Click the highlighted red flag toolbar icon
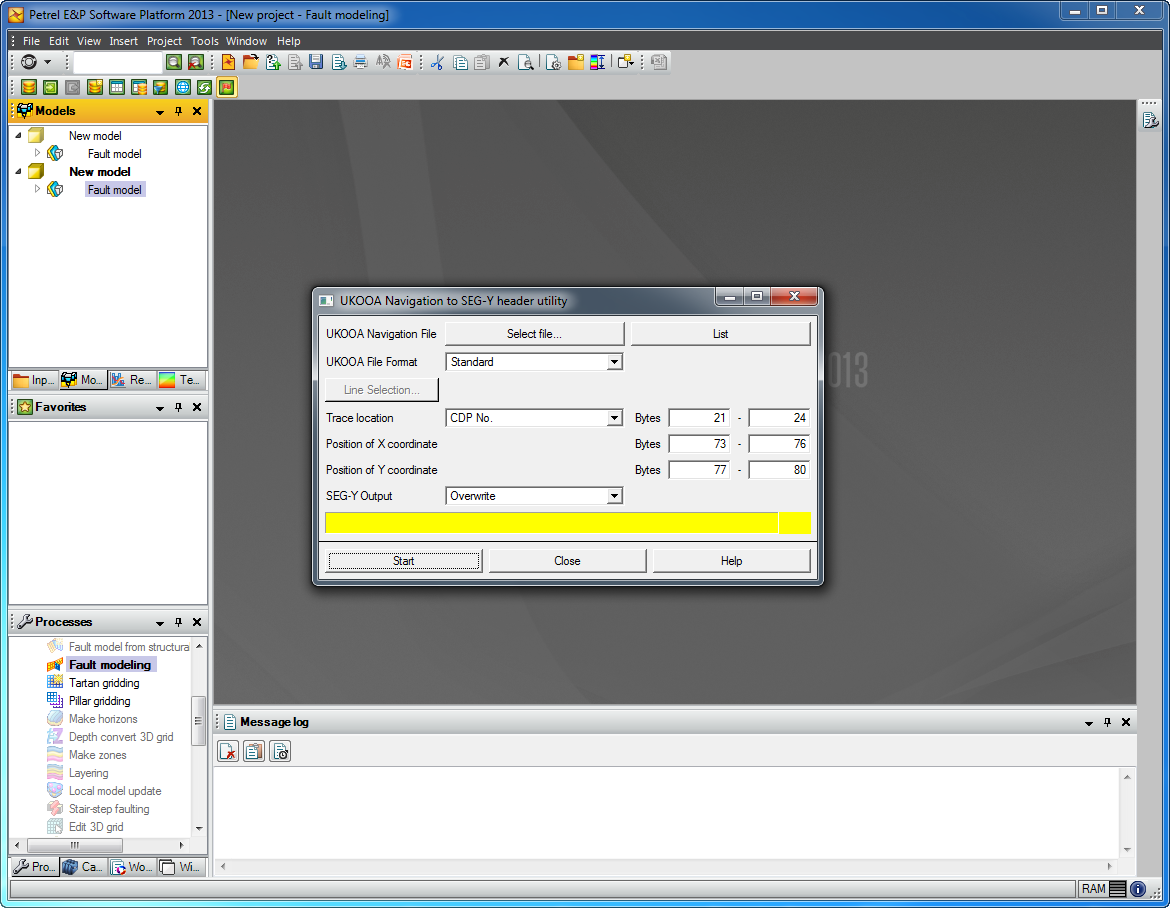 (227, 87)
